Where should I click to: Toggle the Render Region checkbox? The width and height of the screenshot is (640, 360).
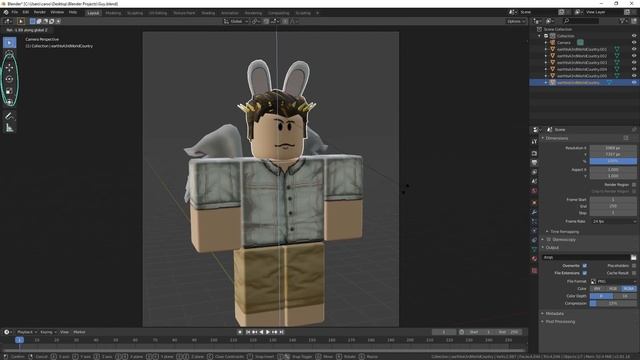(634, 185)
